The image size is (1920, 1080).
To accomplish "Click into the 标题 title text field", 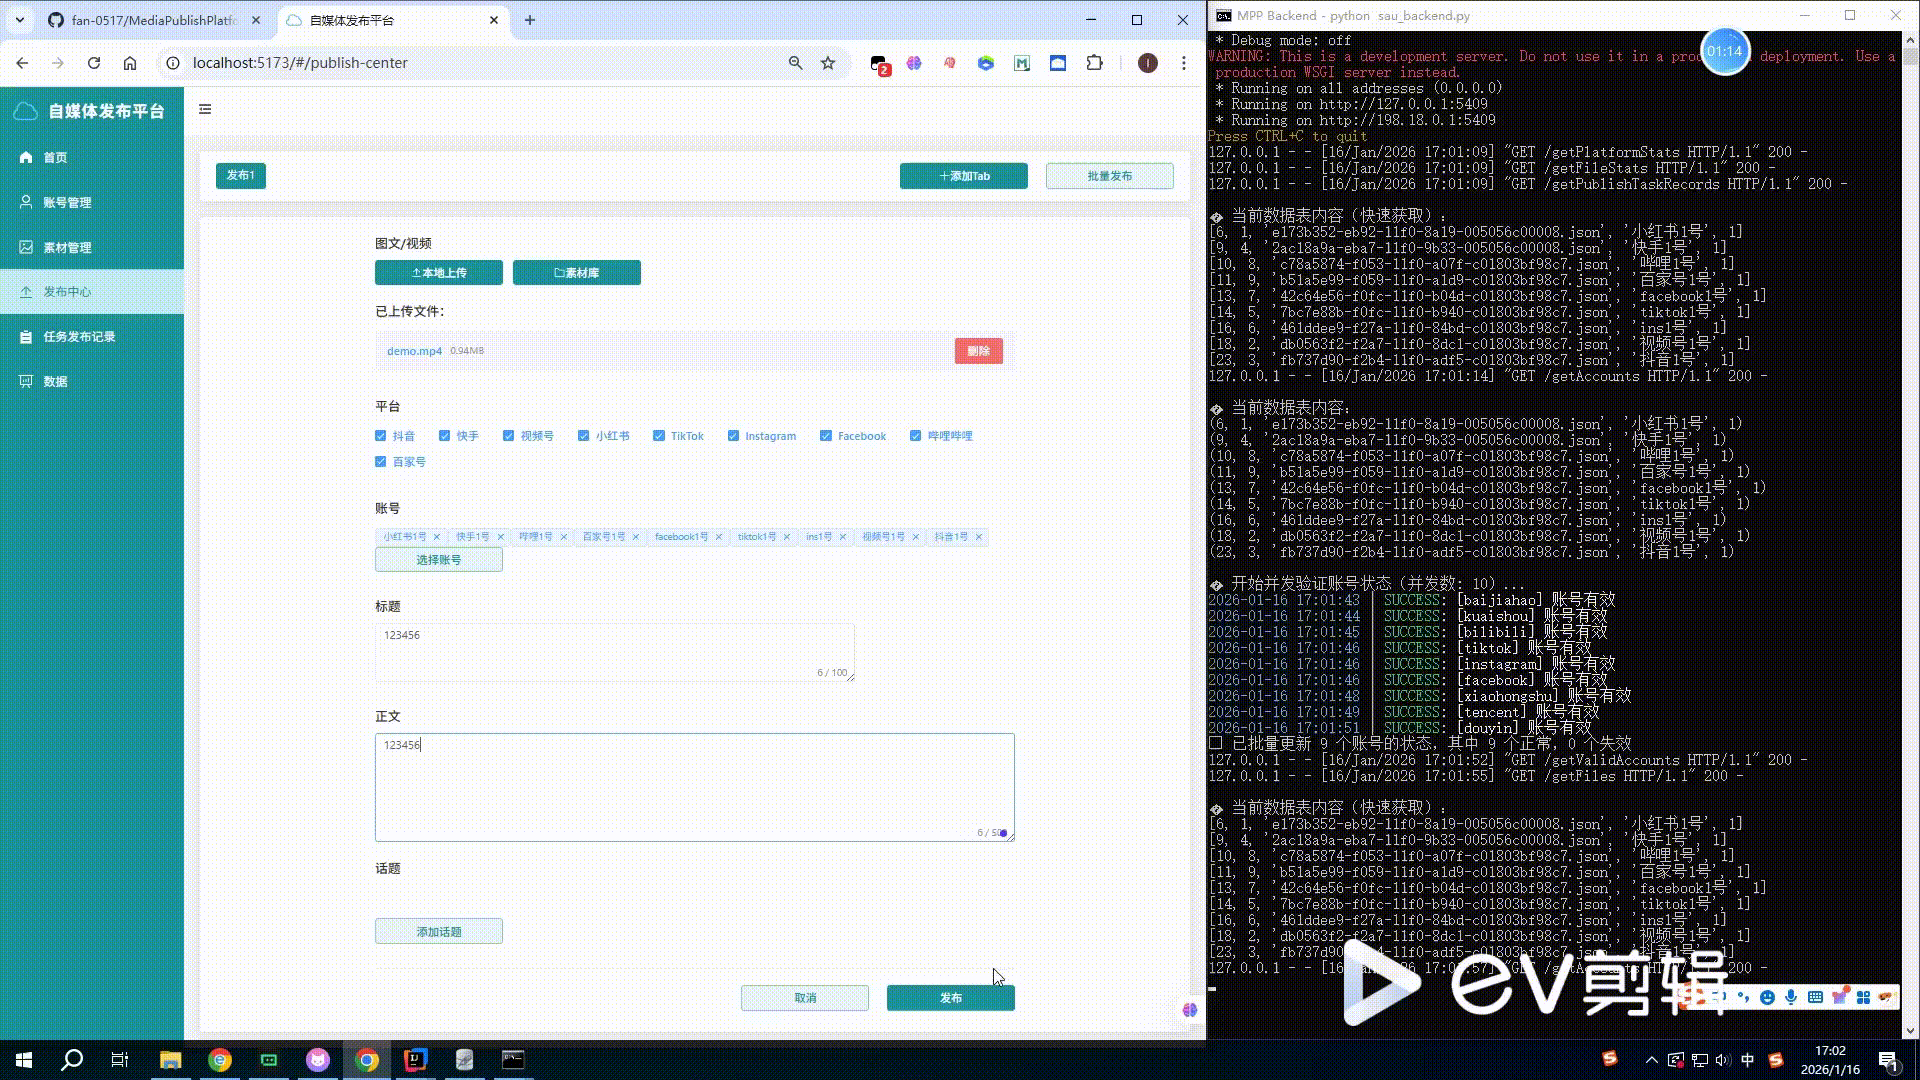I will 614,652.
